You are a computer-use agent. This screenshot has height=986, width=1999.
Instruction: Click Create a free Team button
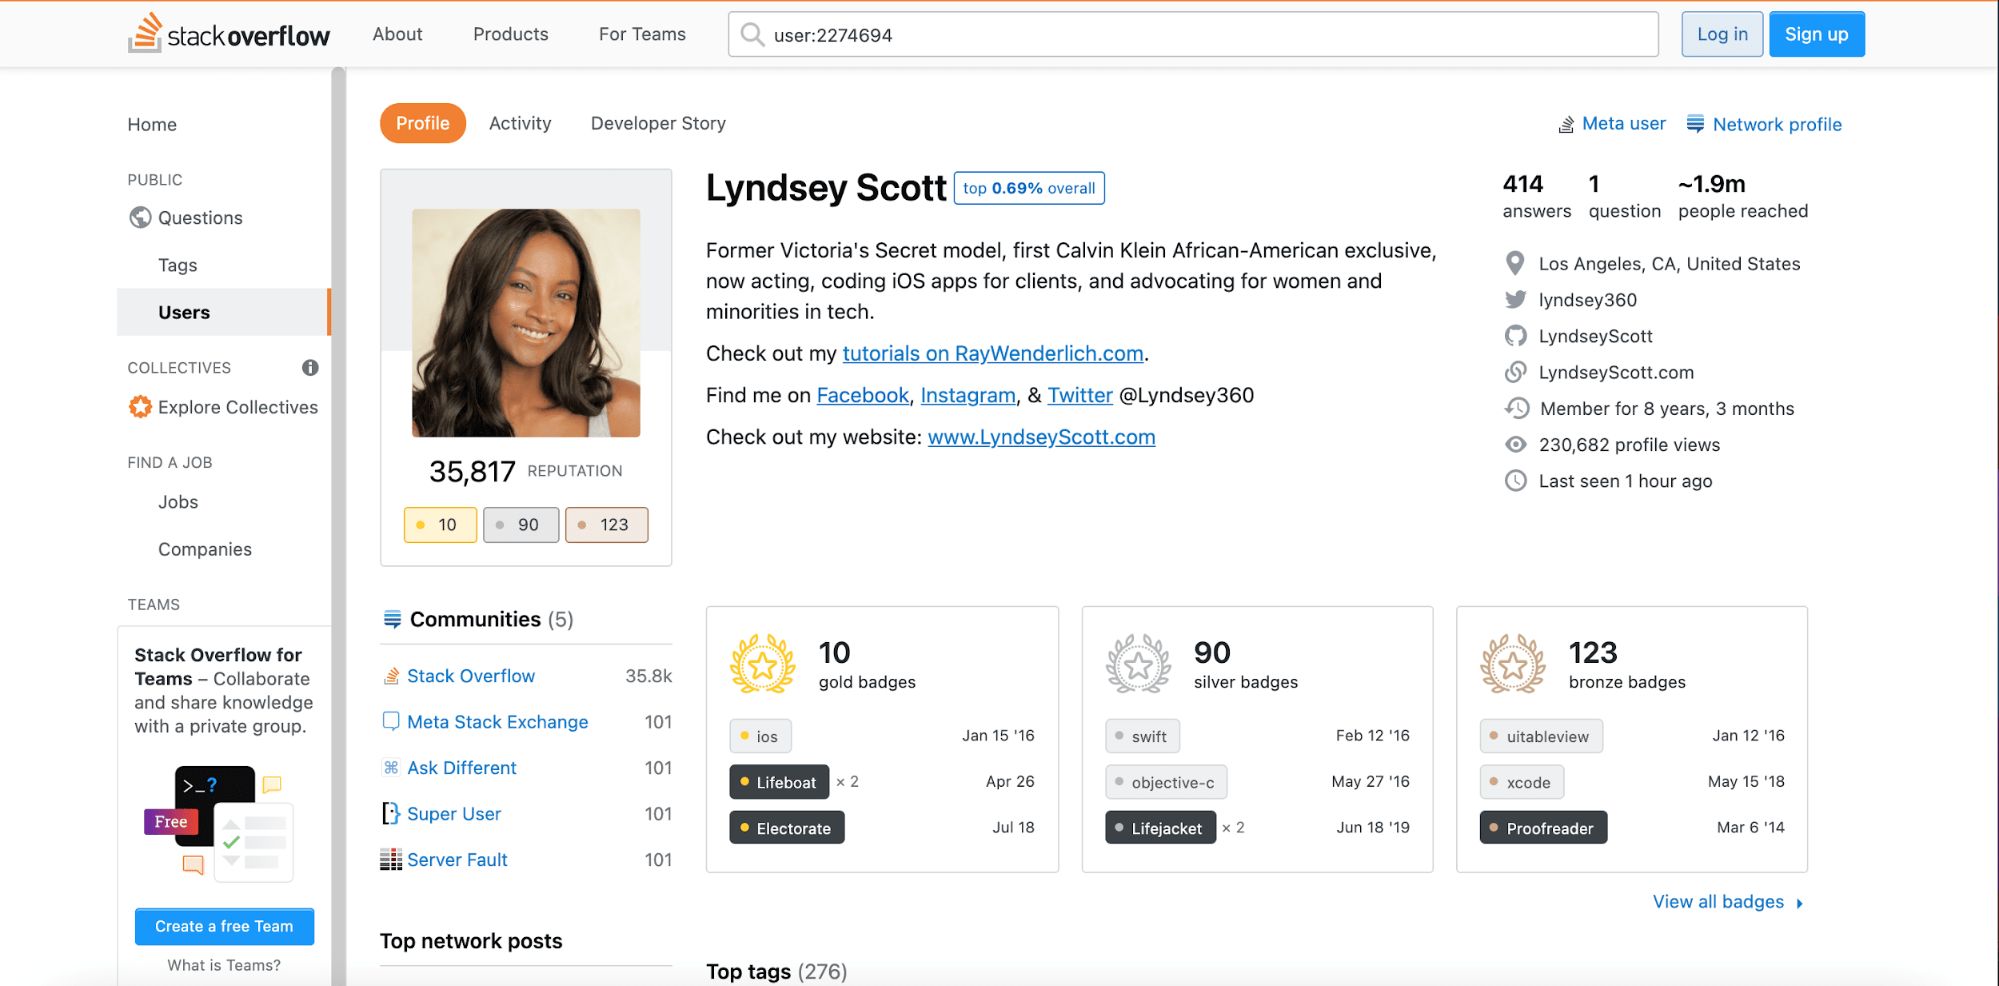pyautogui.click(x=224, y=926)
